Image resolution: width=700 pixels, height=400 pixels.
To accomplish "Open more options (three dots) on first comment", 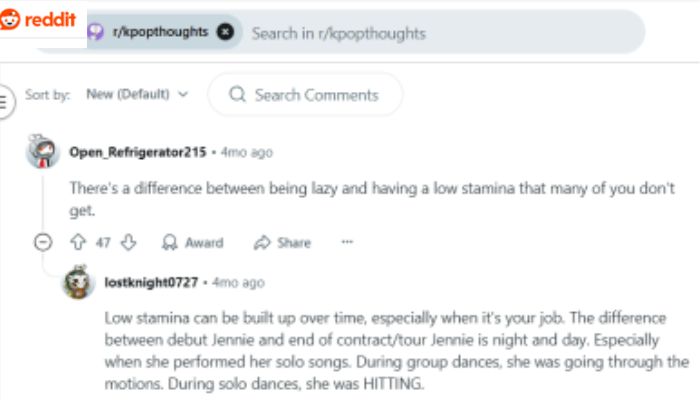I will click(347, 242).
